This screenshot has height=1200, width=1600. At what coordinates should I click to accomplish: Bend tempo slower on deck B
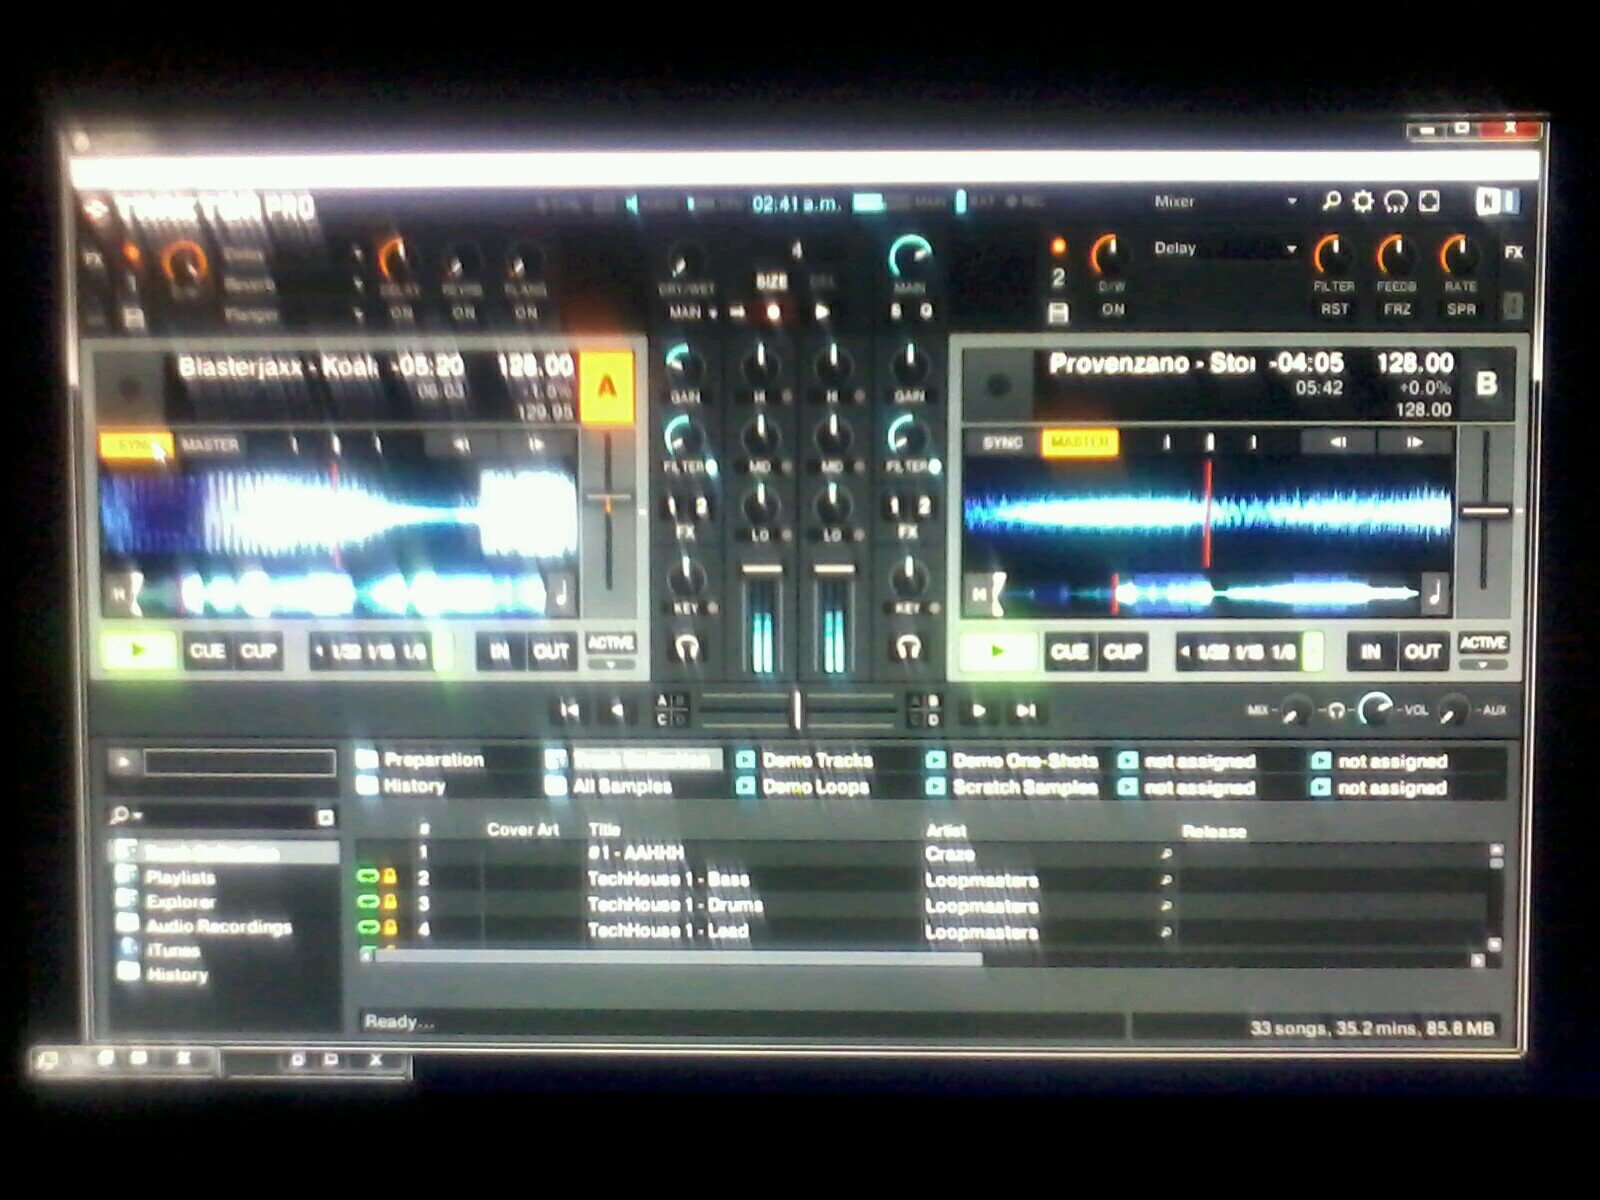[x=1339, y=442]
